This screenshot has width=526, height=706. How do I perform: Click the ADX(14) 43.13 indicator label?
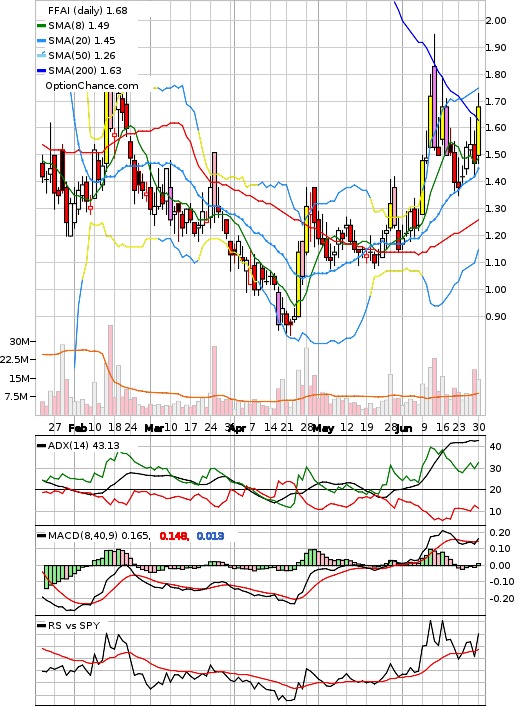83,446
